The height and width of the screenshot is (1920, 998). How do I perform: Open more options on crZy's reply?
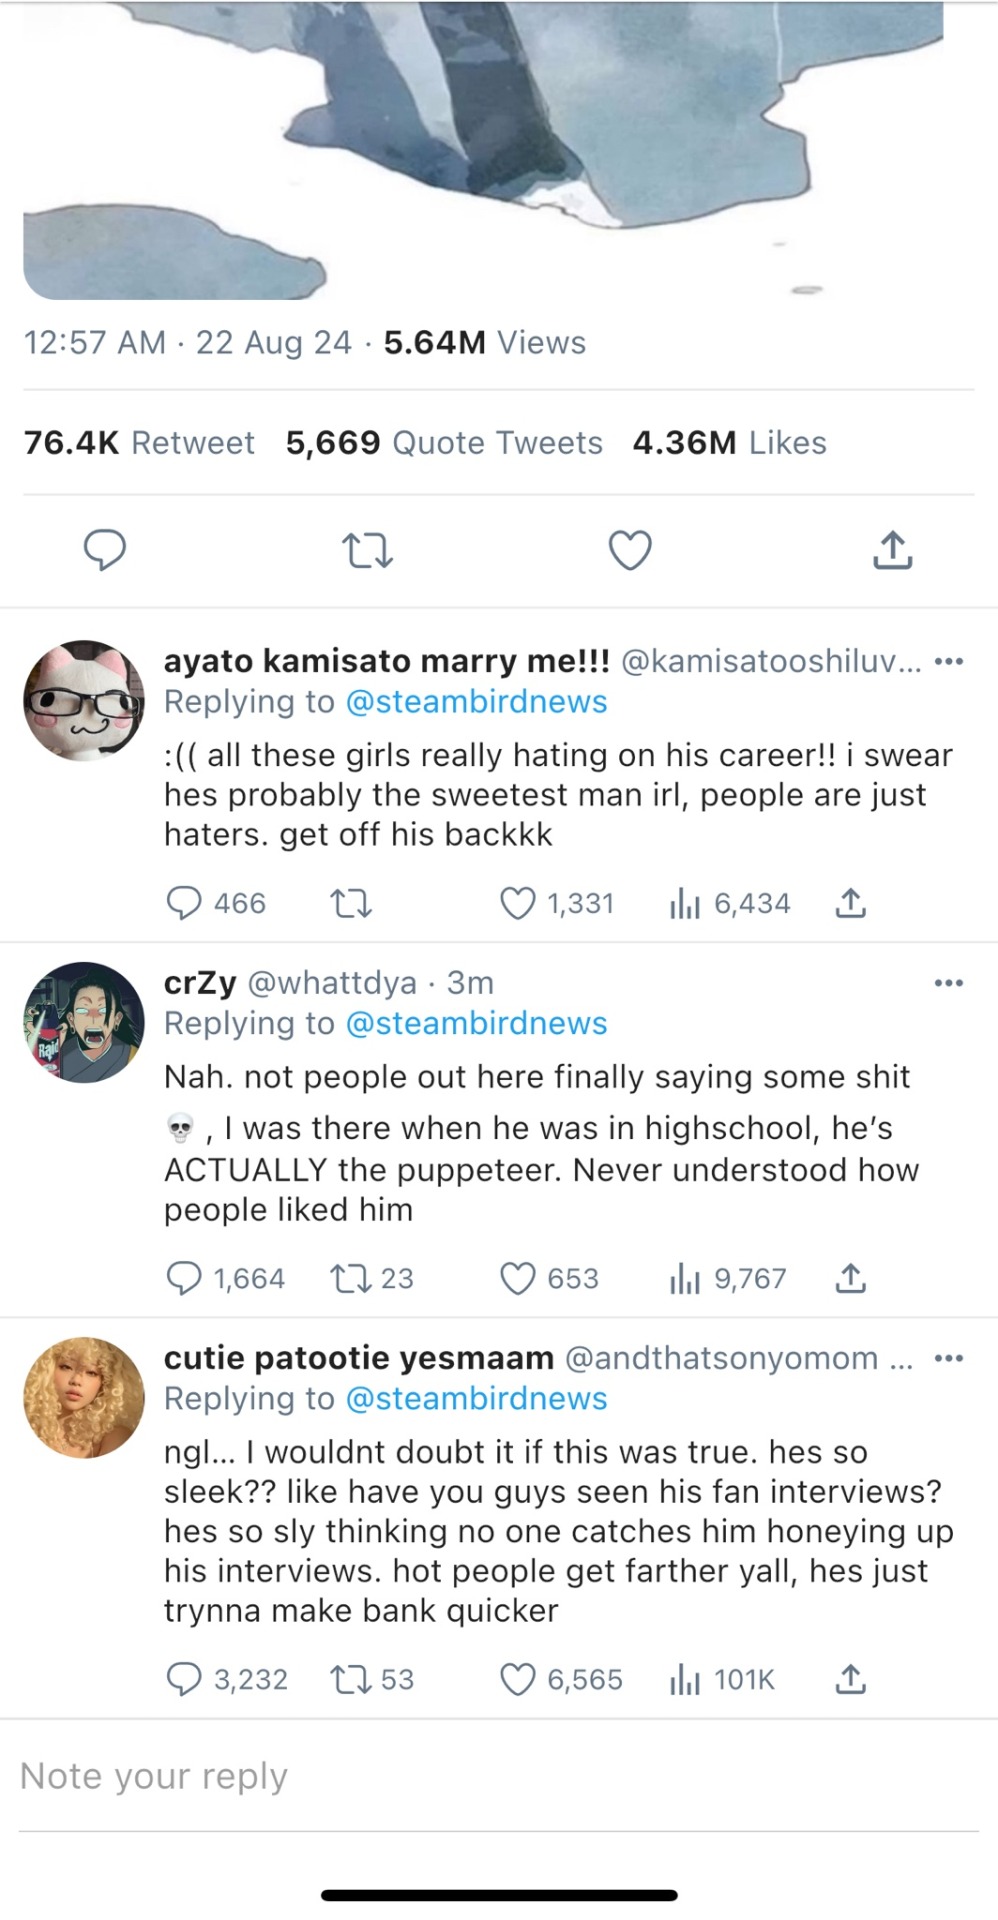[948, 983]
